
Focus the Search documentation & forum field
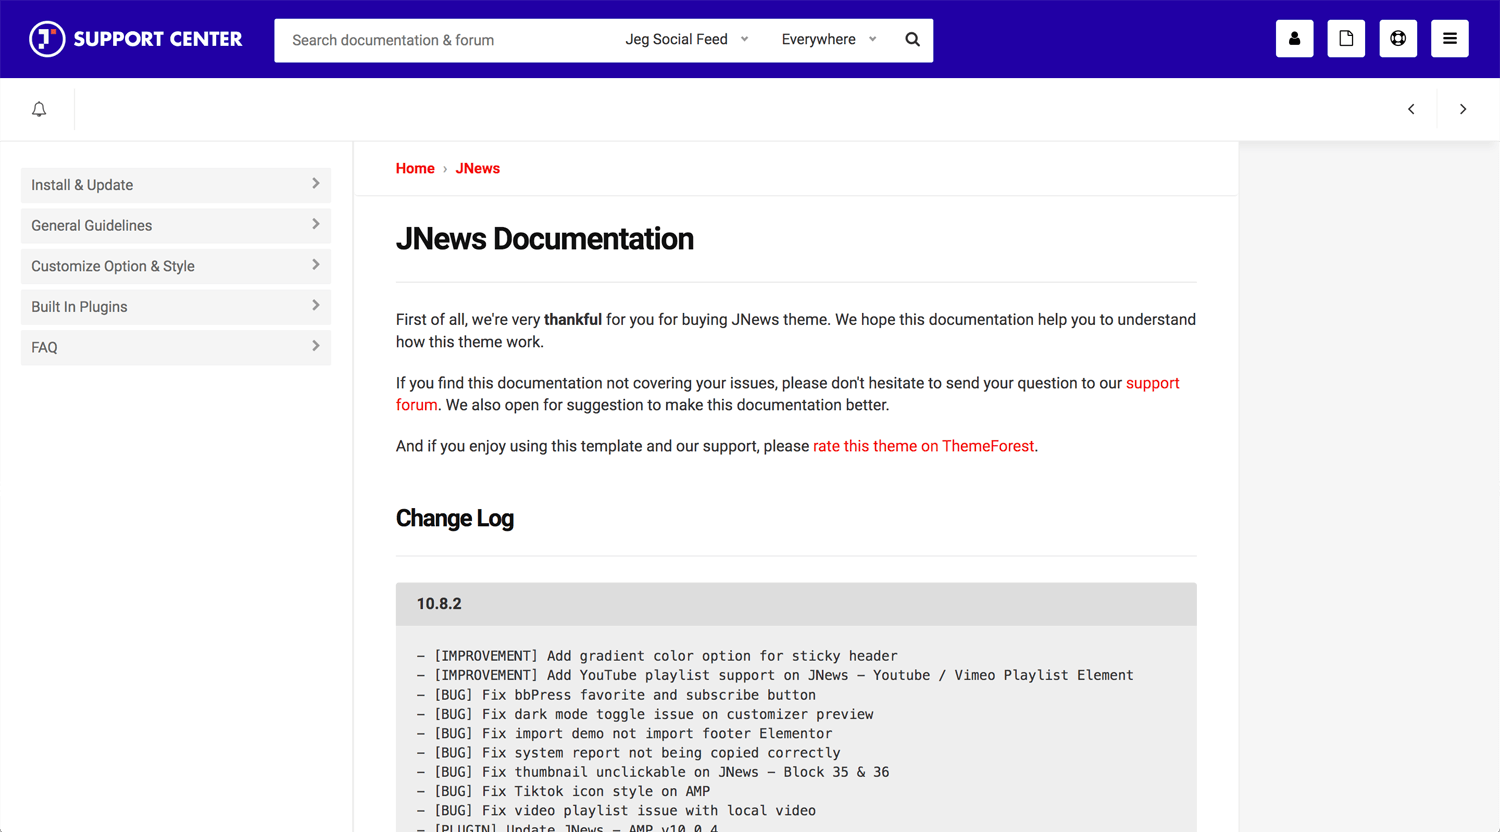[445, 40]
